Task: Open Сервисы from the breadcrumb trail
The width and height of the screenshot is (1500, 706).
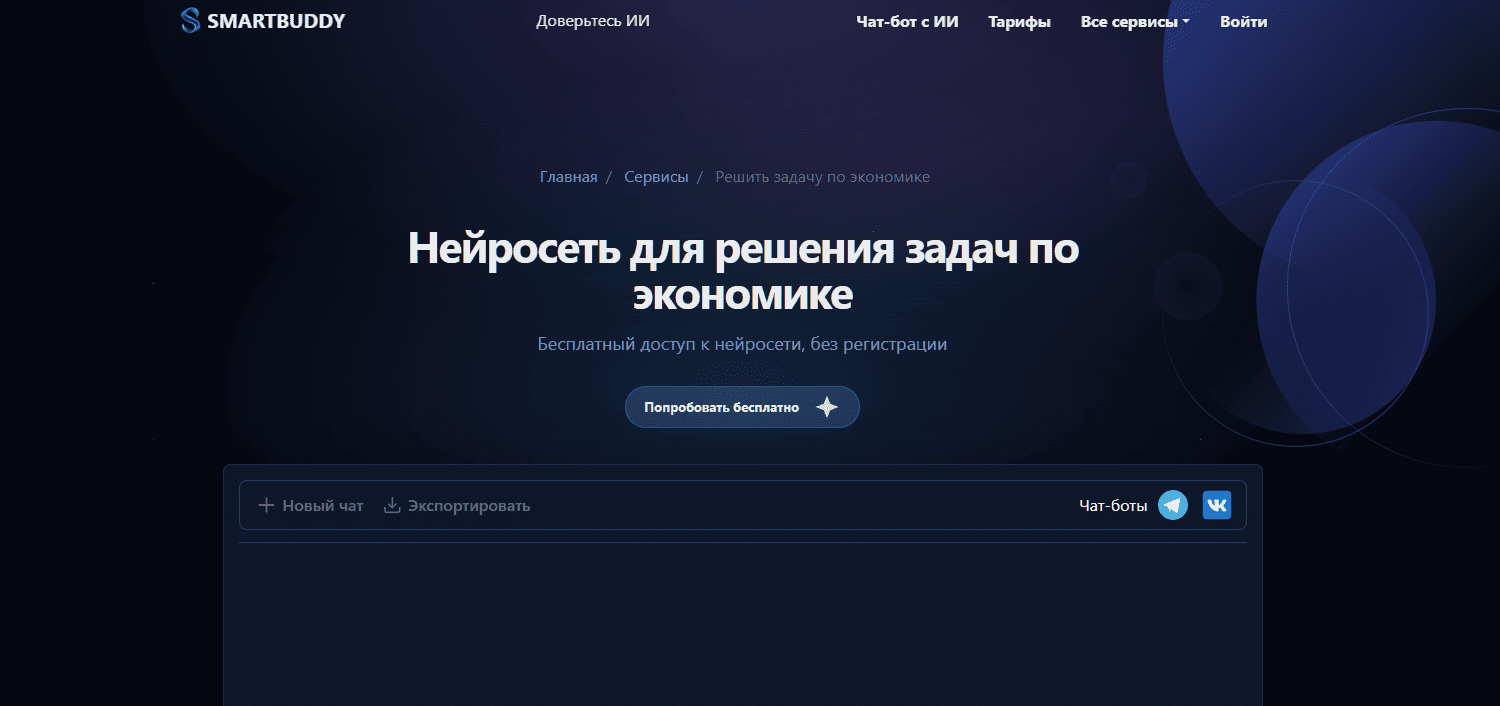Action: pos(656,177)
